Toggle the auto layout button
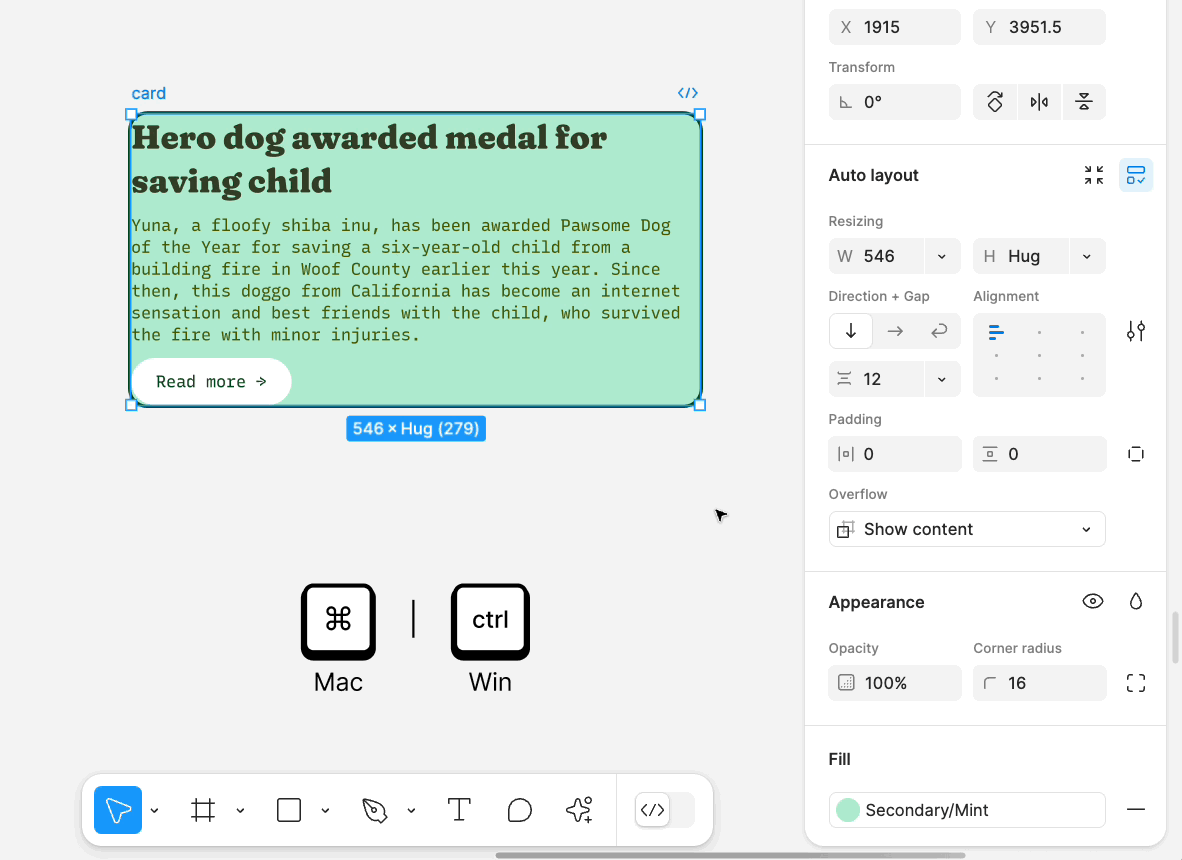Viewport: 1182px width, 860px height. [1136, 175]
